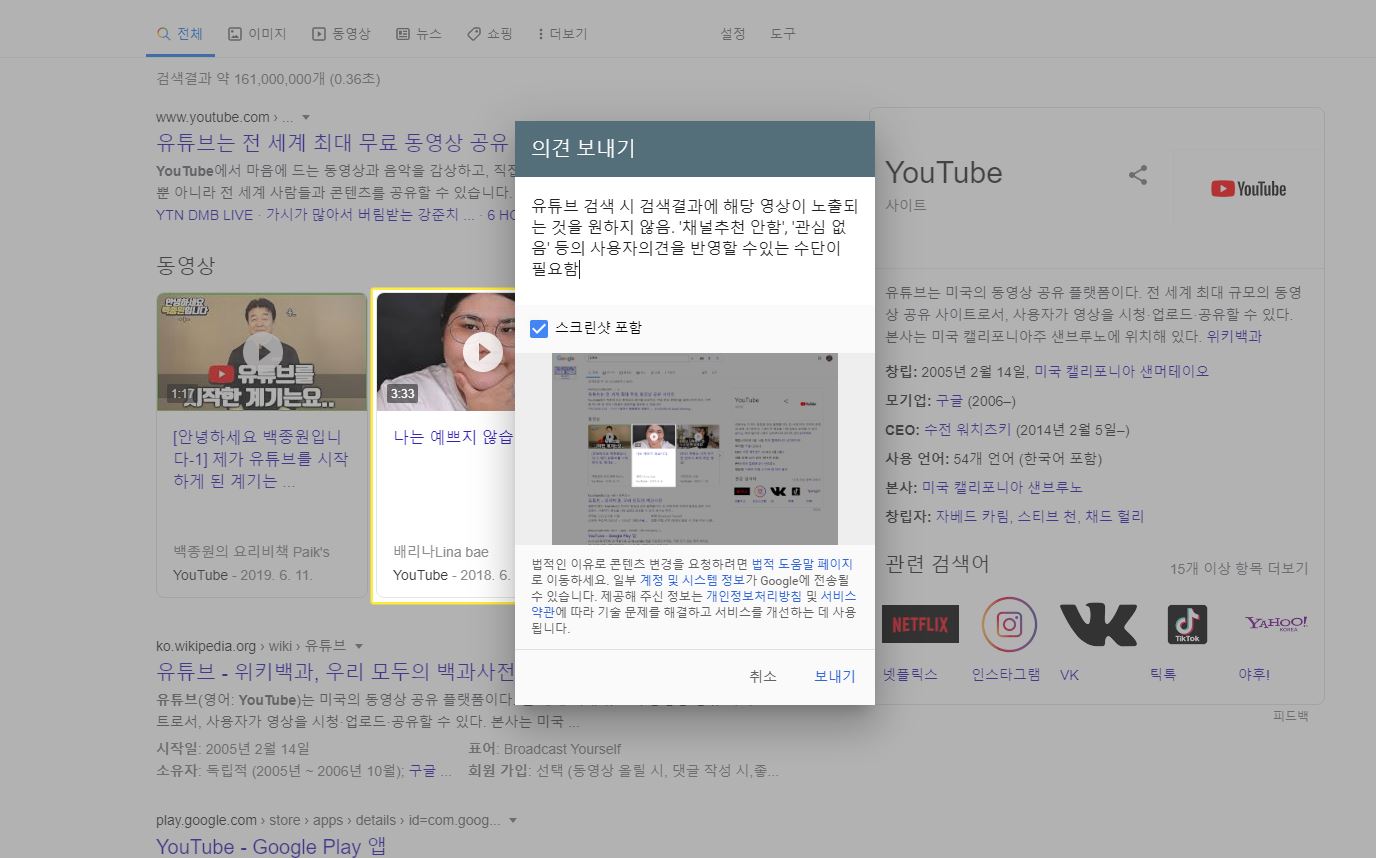Play the 3:33 video thumbnail

446,352
